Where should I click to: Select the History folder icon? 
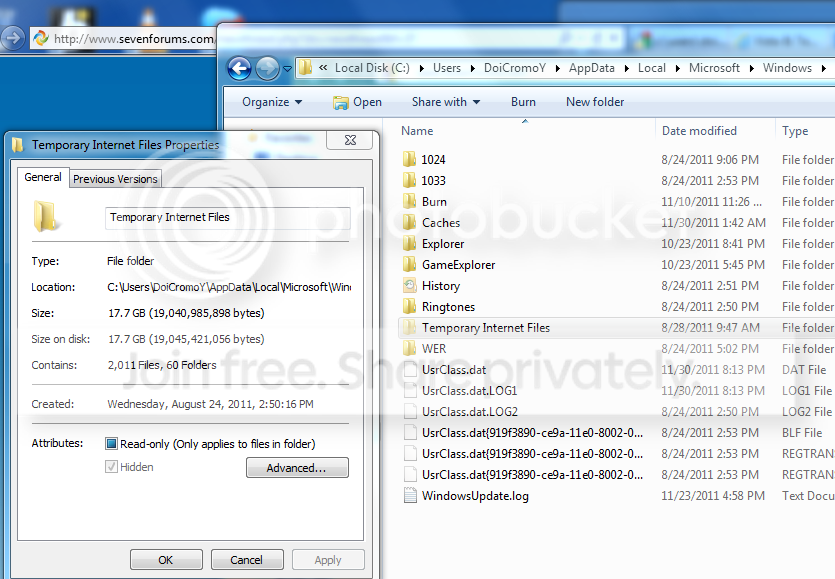[409, 286]
